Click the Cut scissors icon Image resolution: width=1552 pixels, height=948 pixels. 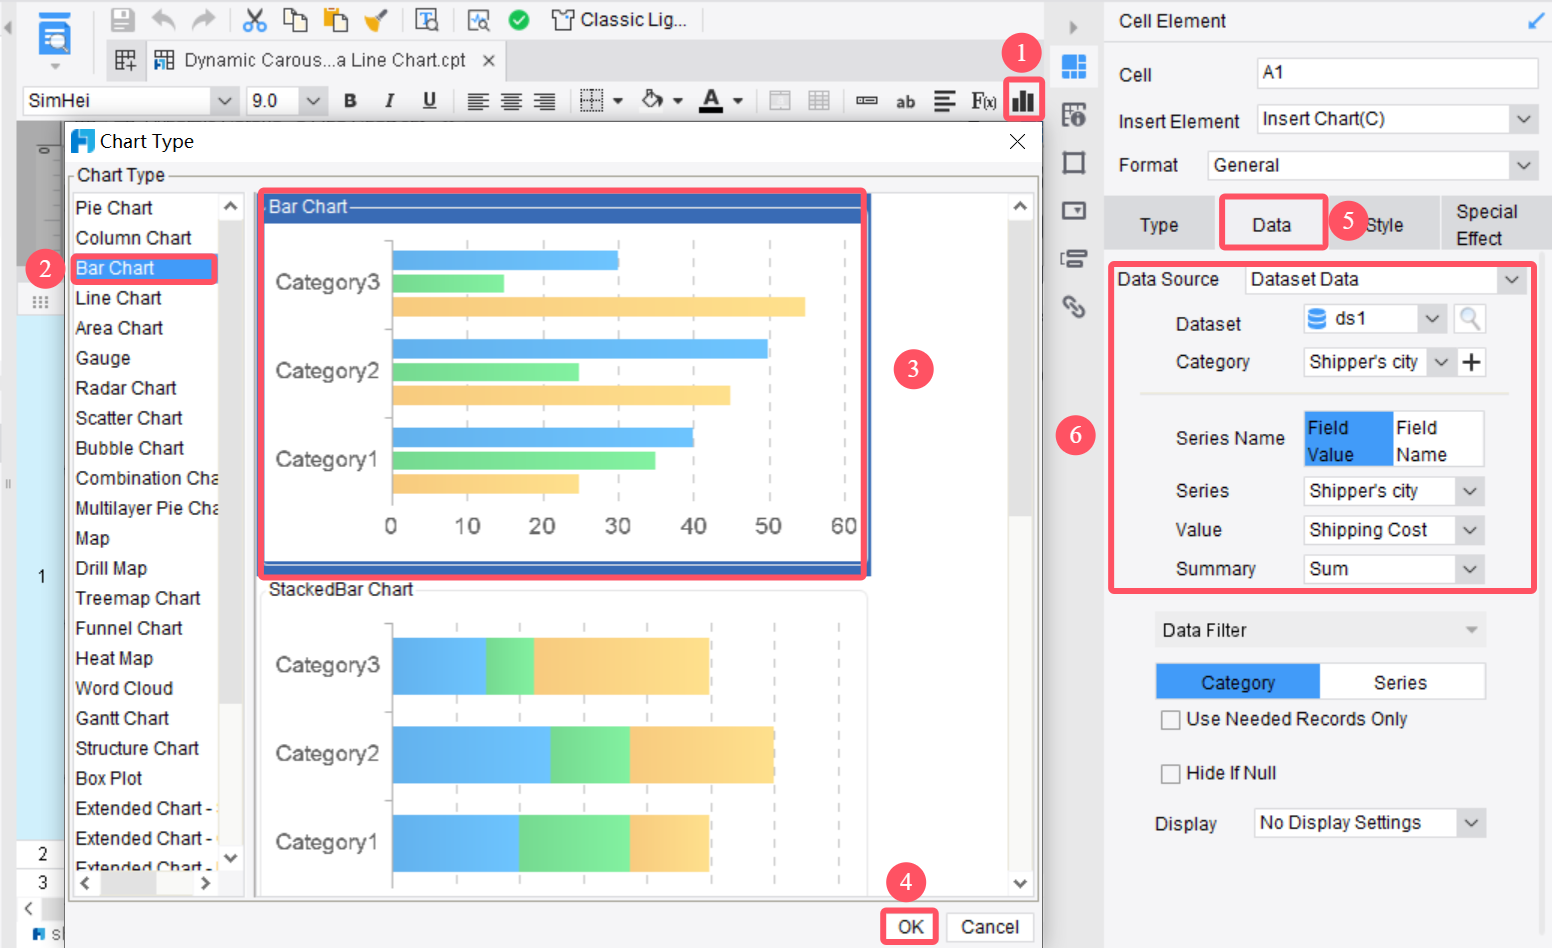255,20
